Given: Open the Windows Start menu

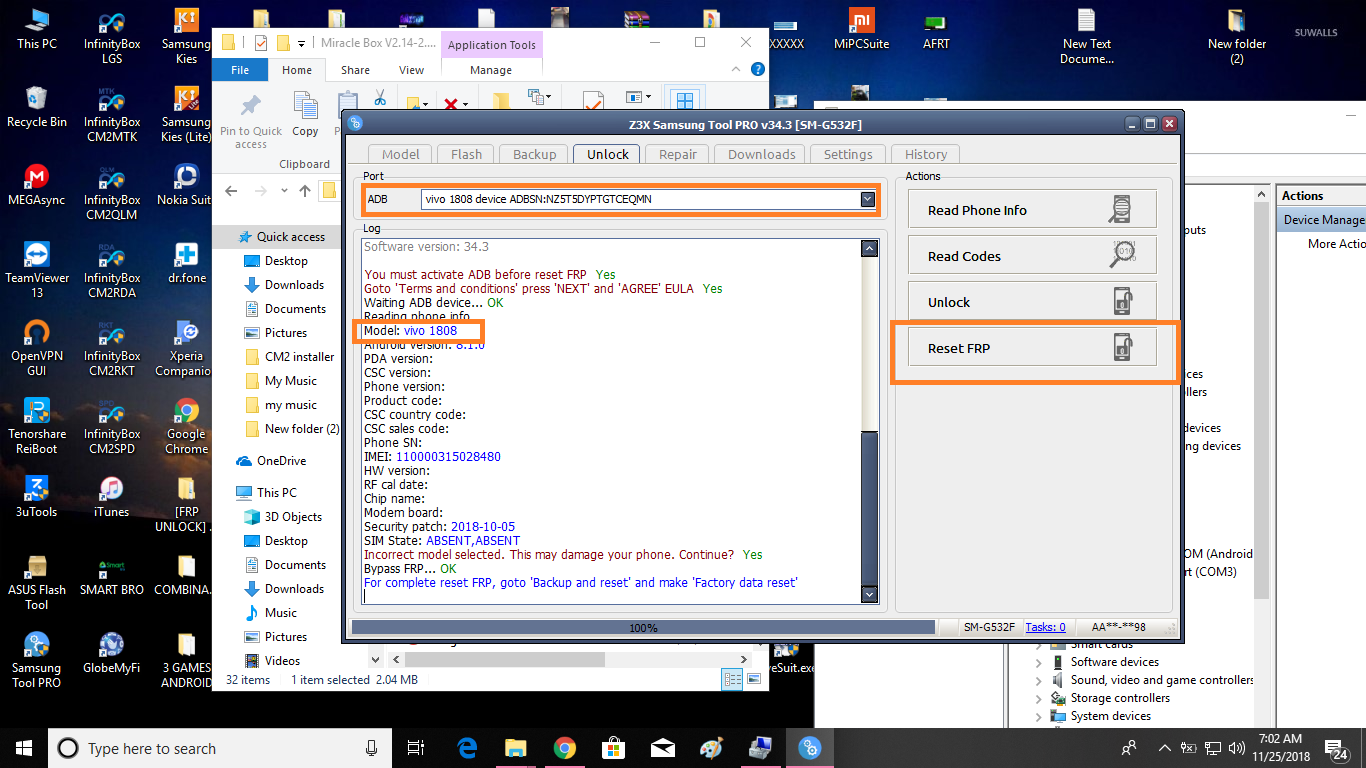Looking at the screenshot, I should coord(24,748).
